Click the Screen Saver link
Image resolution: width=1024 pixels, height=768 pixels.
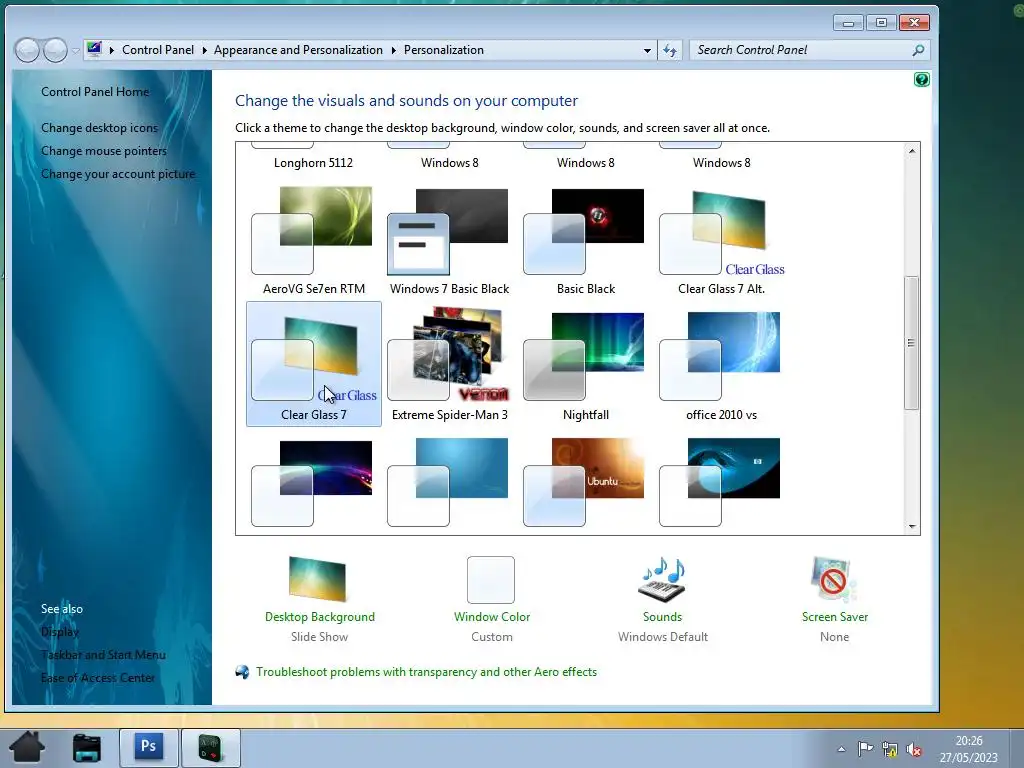(x=835, y=616)
